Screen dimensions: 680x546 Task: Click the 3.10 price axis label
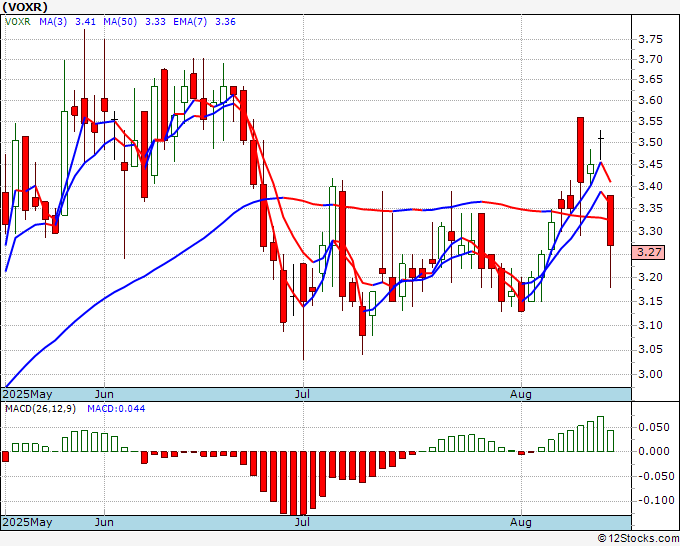pos(651,325)
